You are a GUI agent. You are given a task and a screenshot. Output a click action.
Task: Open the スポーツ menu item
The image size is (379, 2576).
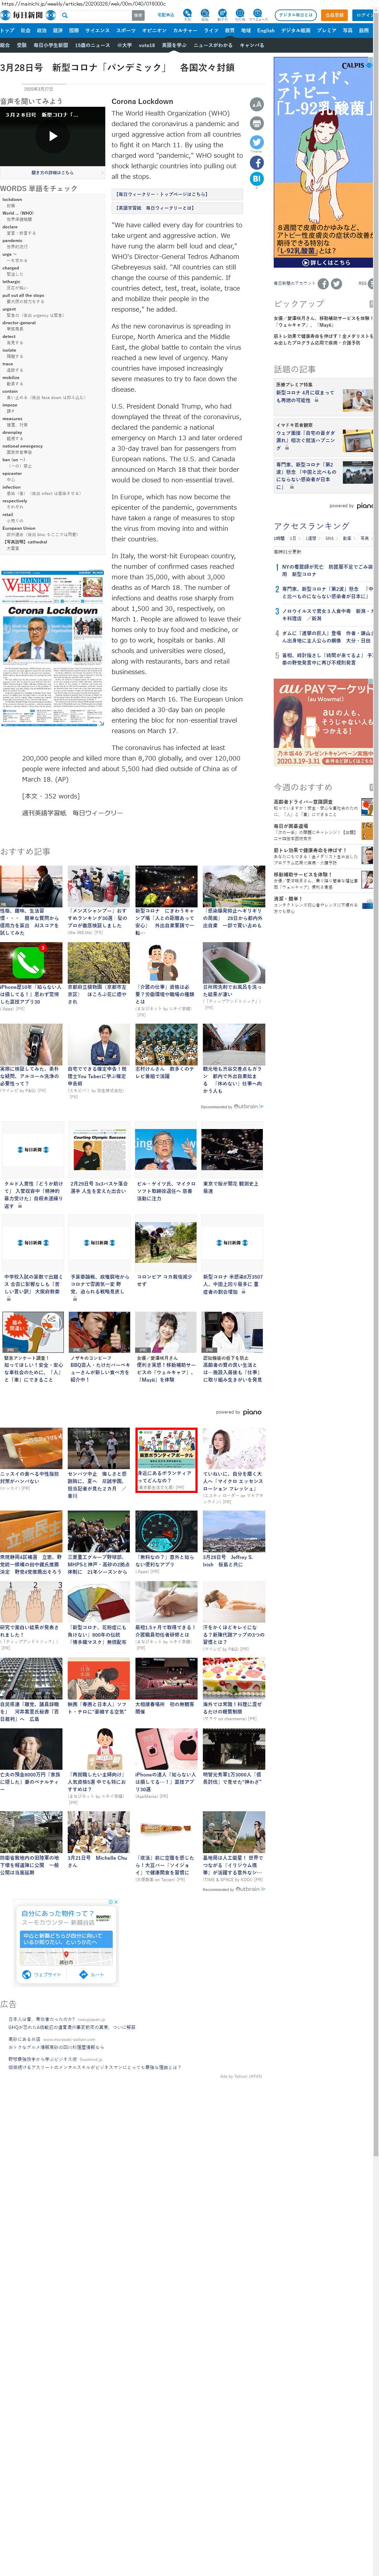click(x=126, y=31)
